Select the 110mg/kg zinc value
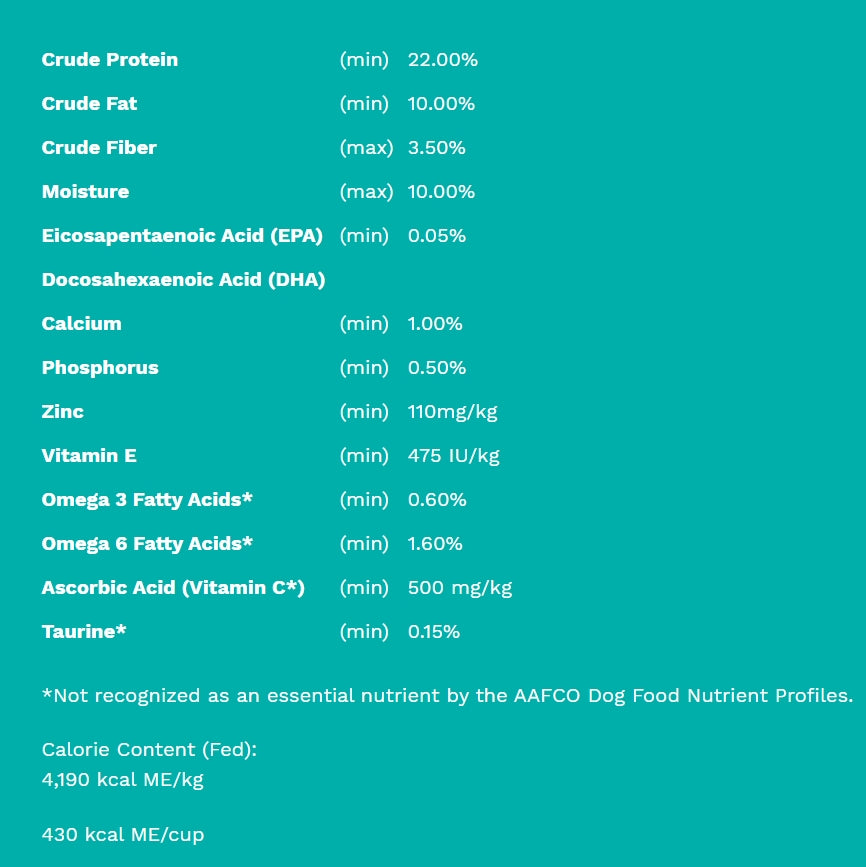 (452, 412)
